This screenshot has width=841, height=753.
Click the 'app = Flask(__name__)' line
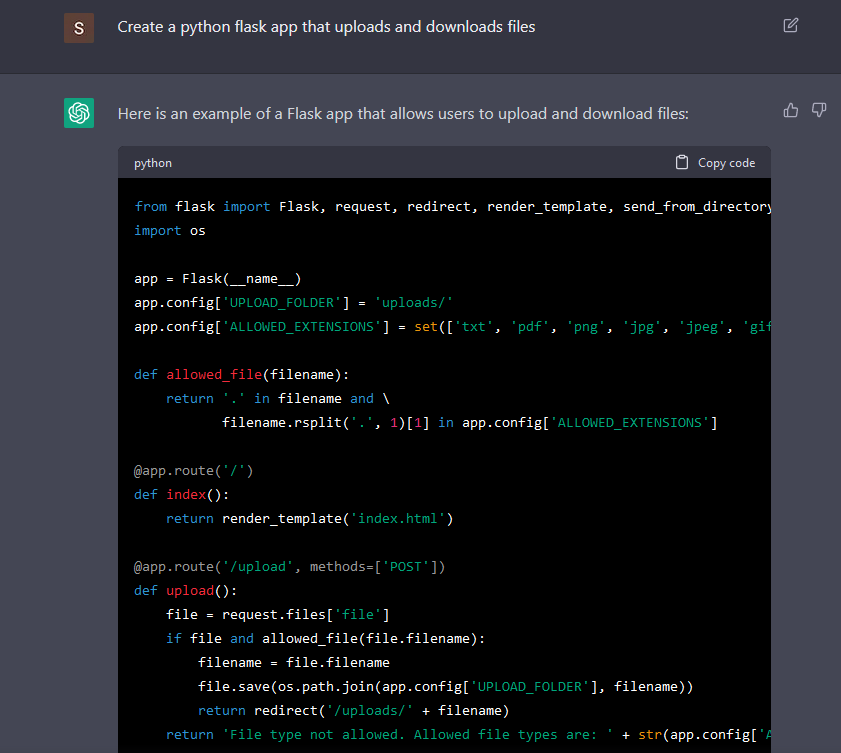click(218, 279)
